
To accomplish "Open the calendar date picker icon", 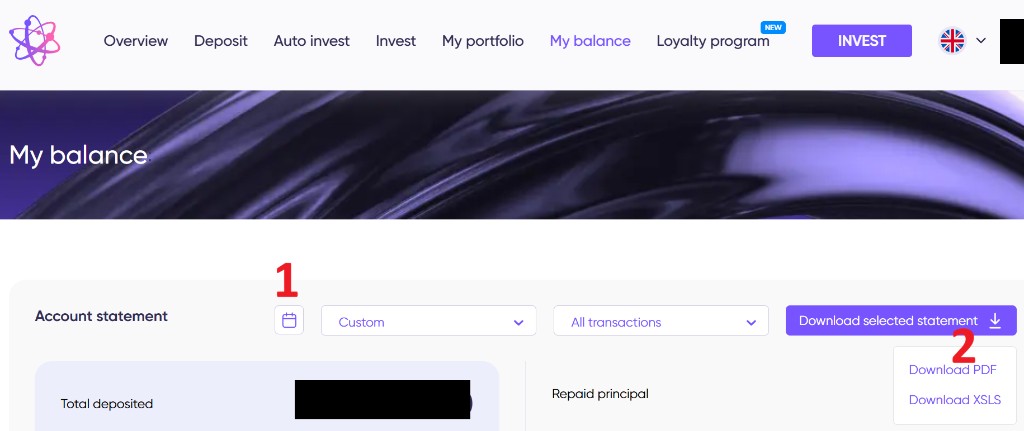I will (x=289, y=321).
